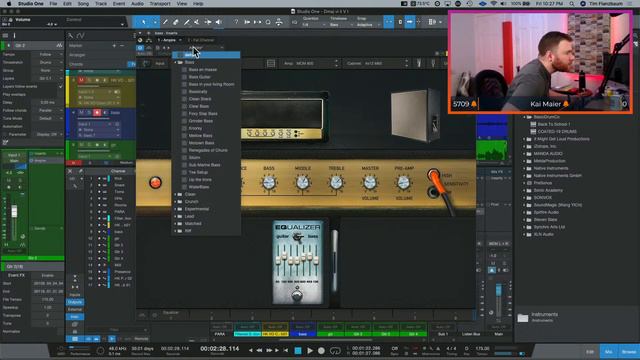
Task: Select the Draw (pencil) tool
Action: 165,22
